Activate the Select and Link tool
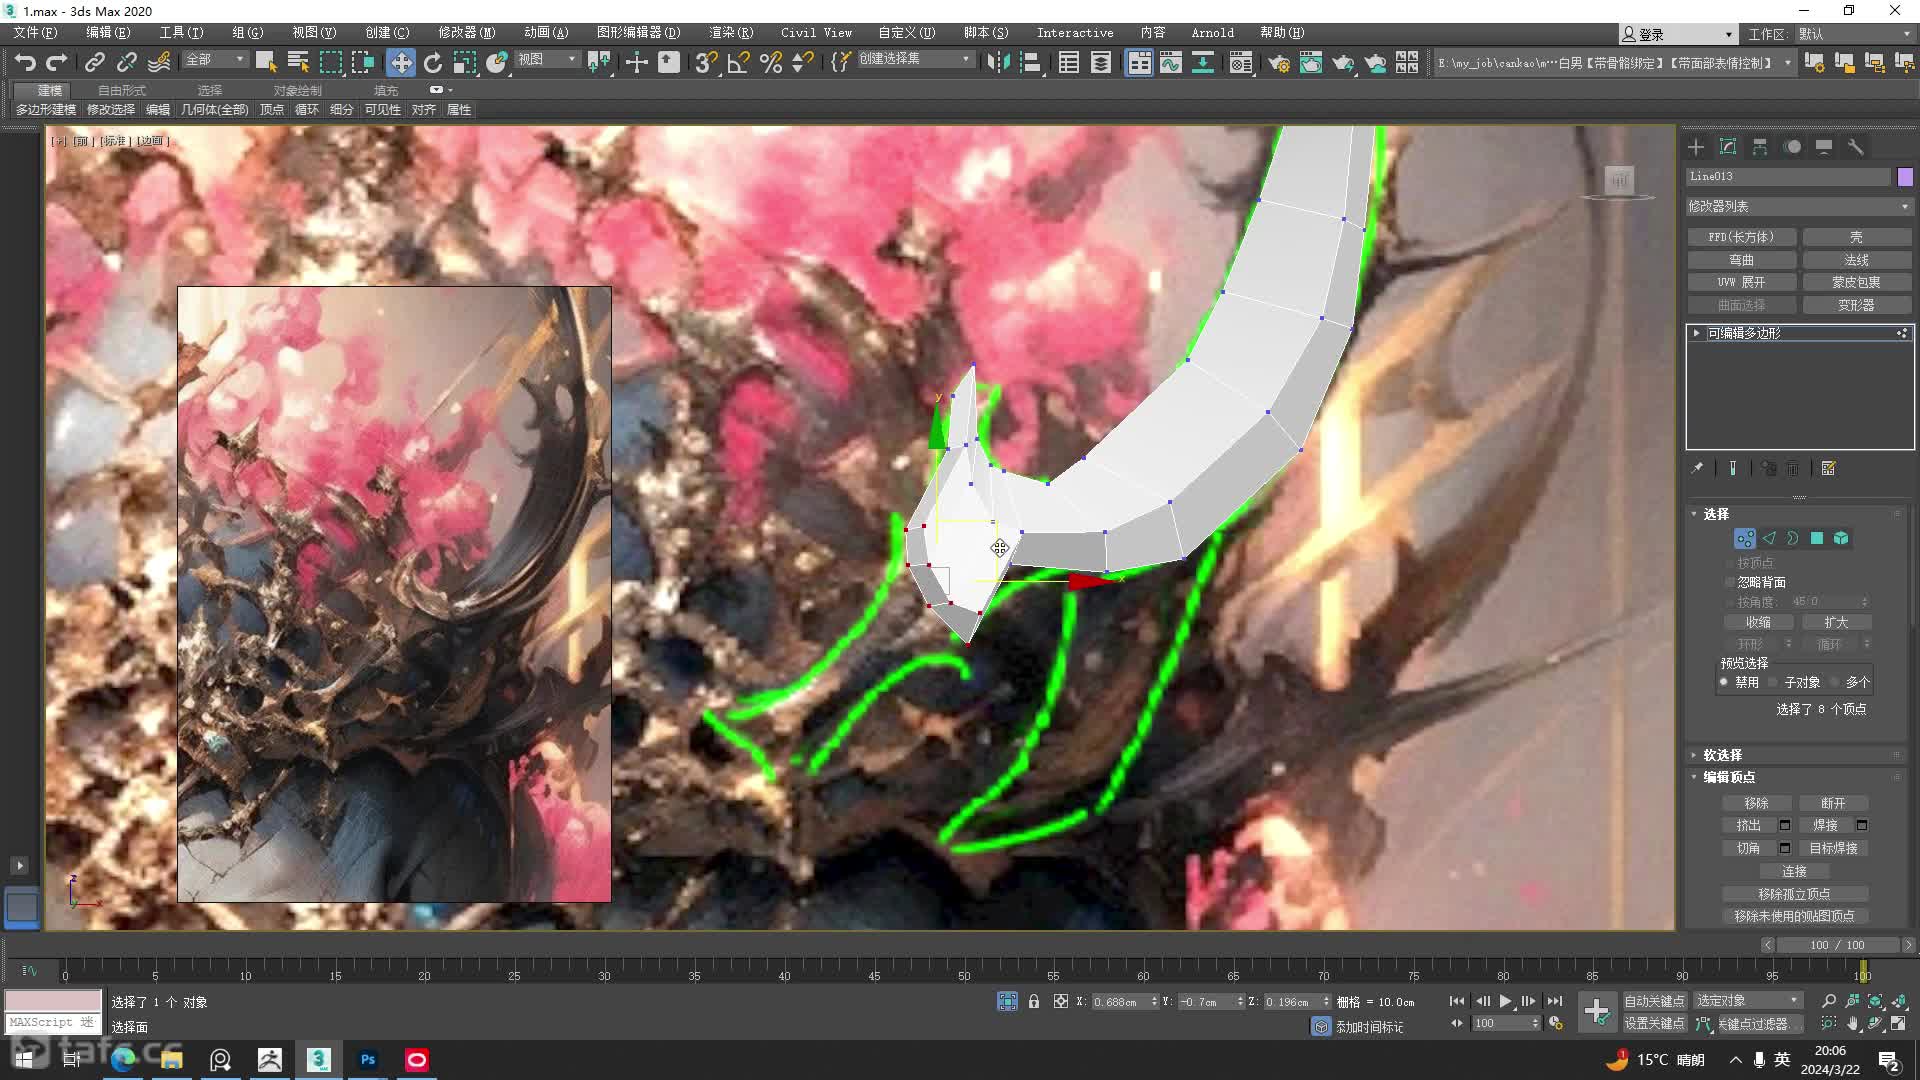1920x1080 pixels. [94, 62]
